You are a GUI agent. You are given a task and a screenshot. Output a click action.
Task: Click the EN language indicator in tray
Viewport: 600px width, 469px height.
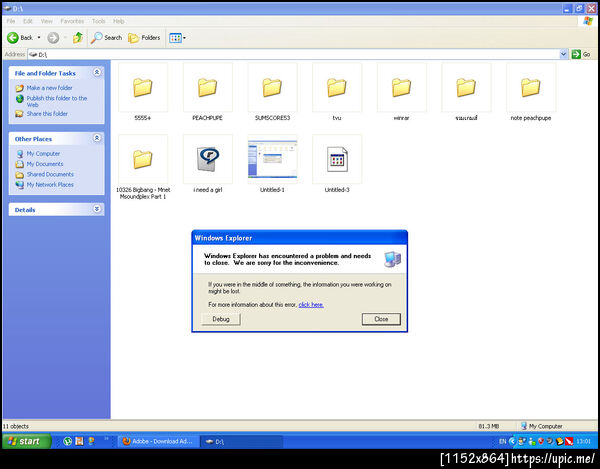[x=502, y=441]
